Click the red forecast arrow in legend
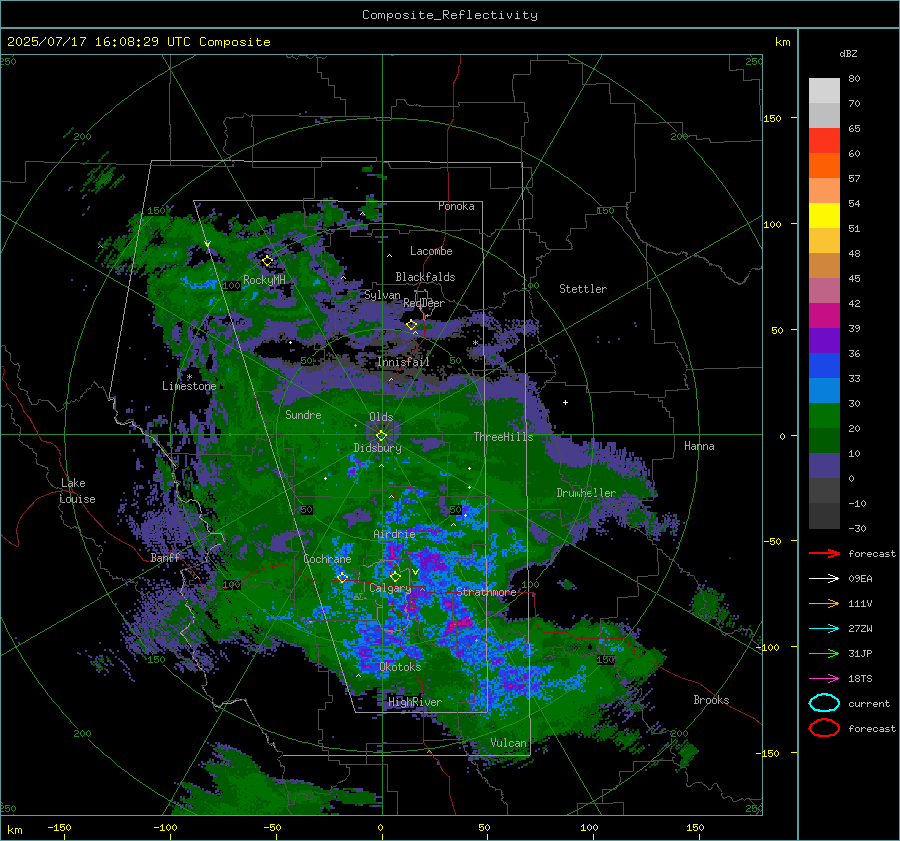The image size is (900, 841). pos(824,553)
